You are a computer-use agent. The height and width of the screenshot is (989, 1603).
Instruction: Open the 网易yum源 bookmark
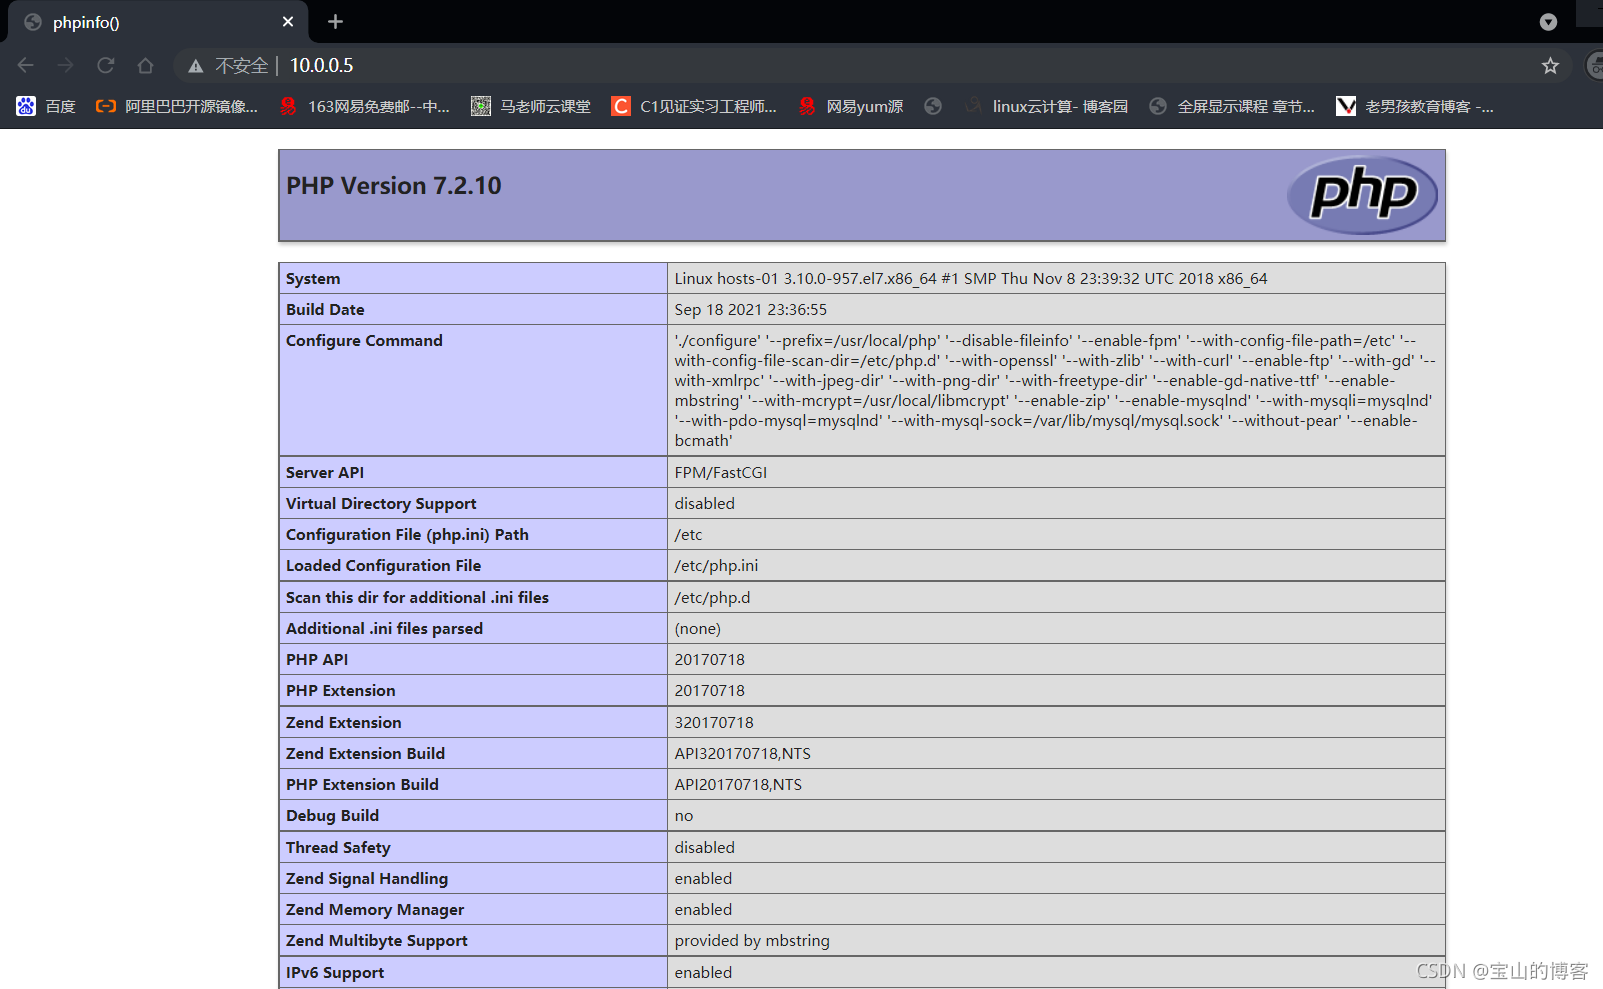click(851, 106)
